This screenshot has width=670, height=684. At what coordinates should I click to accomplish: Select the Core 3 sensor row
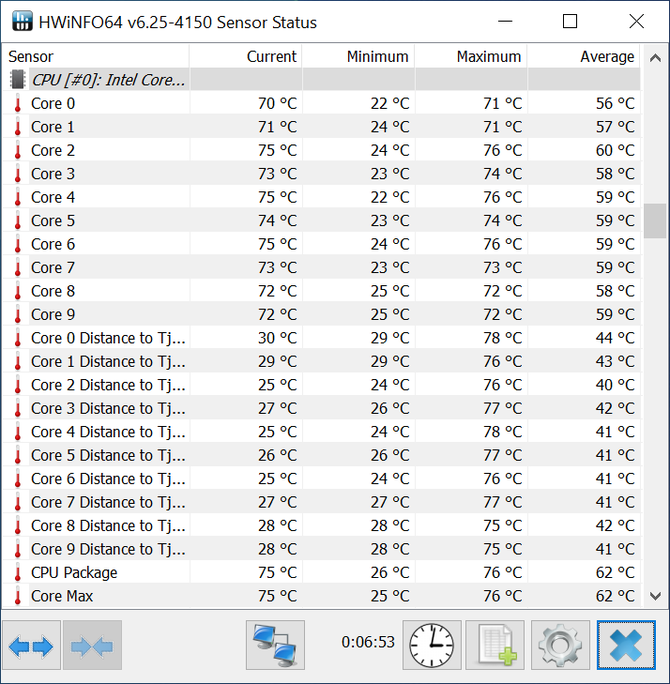(x=322, y=174)
